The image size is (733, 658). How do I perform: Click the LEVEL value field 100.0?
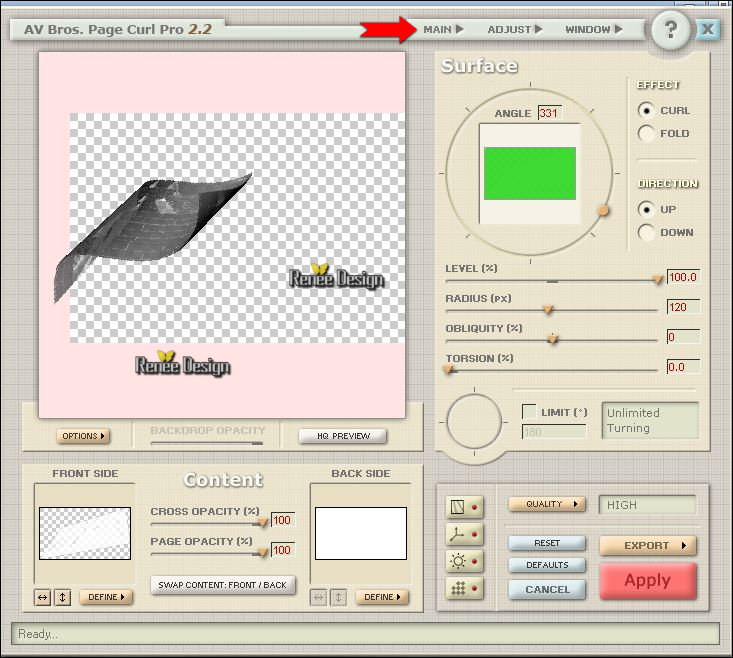[683, 277]
